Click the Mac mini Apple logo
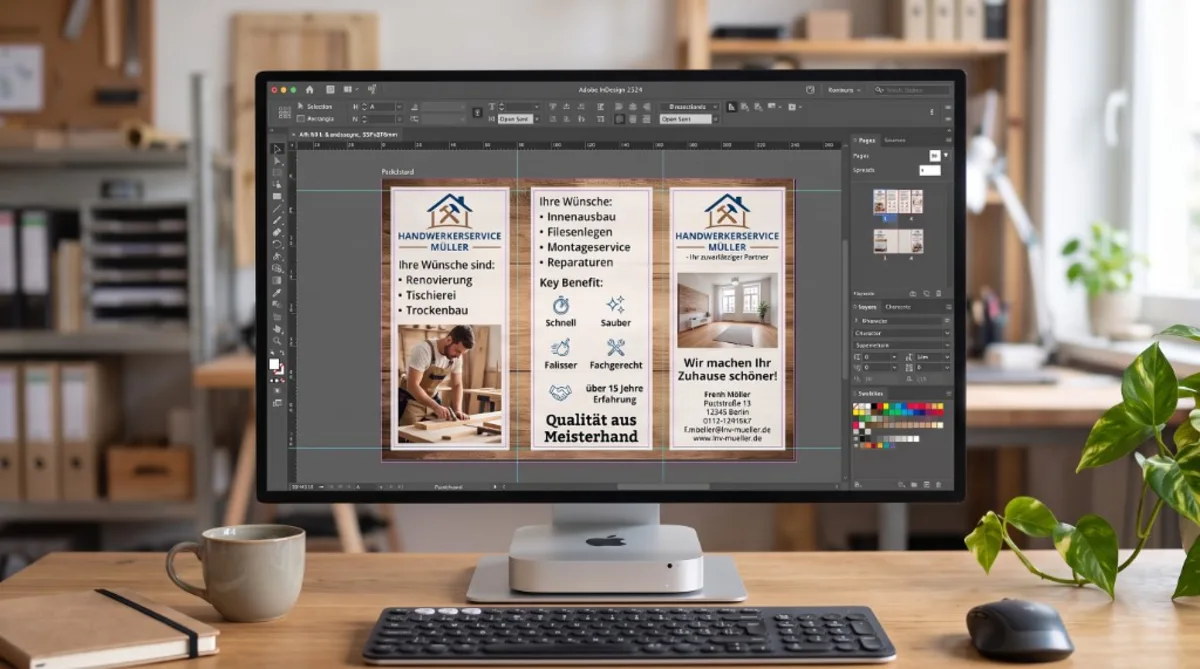The image size is (1200, 669). click(x=605, y=541)
